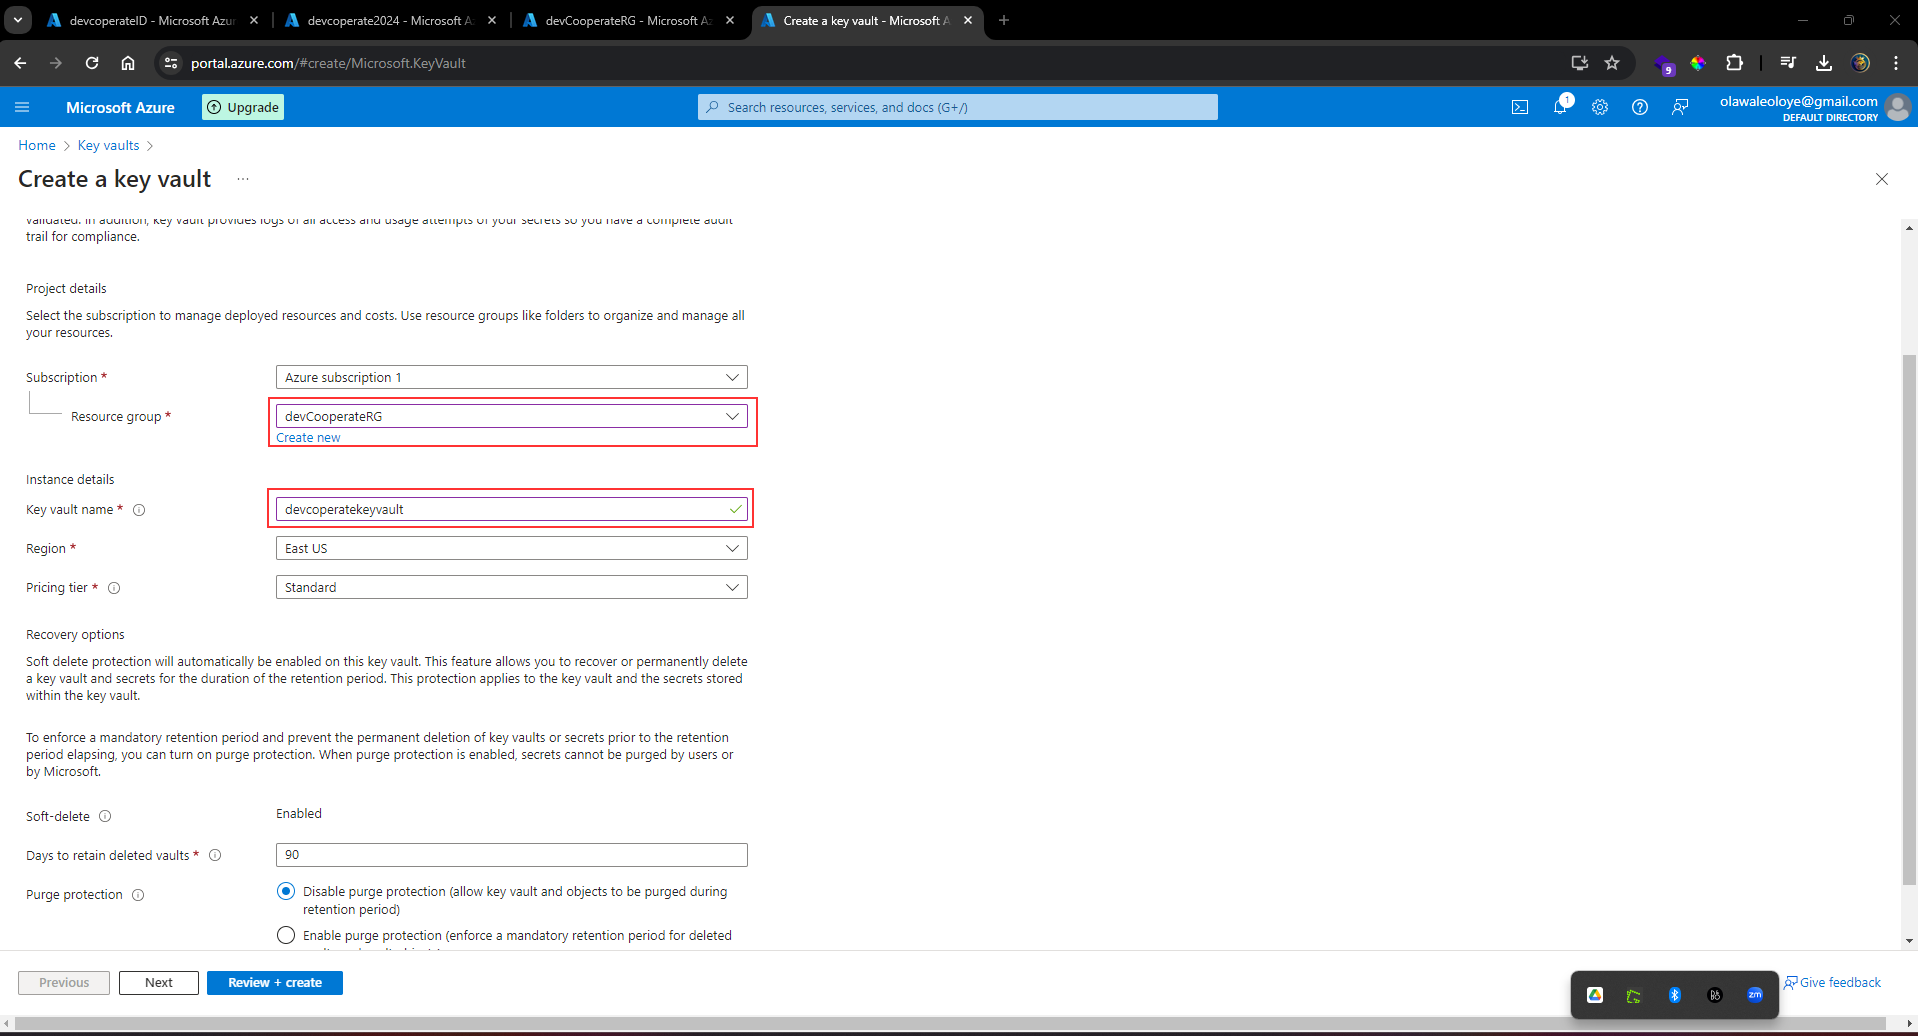Reload the page in the browser
Screen dimensions: 1918x1036
(92, 63)
